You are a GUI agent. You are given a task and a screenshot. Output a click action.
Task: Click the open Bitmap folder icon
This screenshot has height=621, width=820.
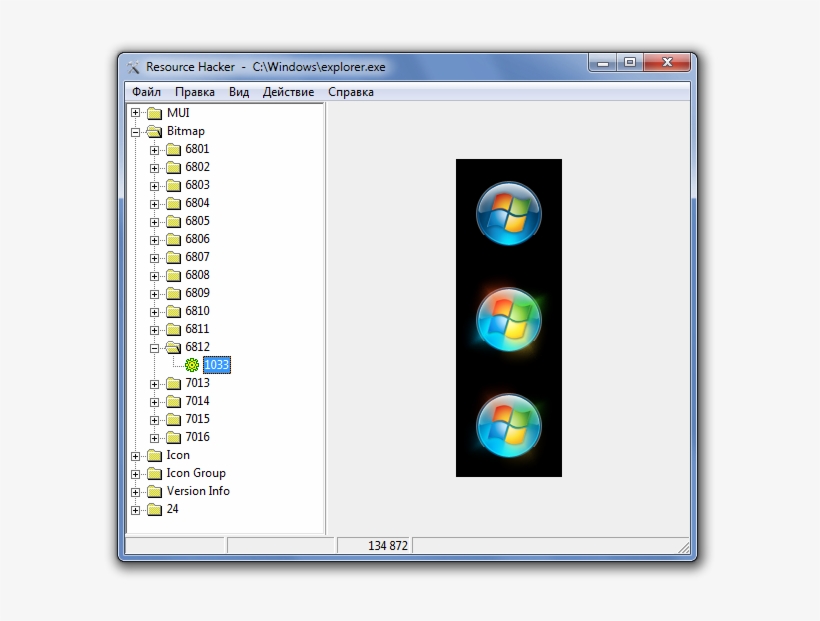(154, 131)
